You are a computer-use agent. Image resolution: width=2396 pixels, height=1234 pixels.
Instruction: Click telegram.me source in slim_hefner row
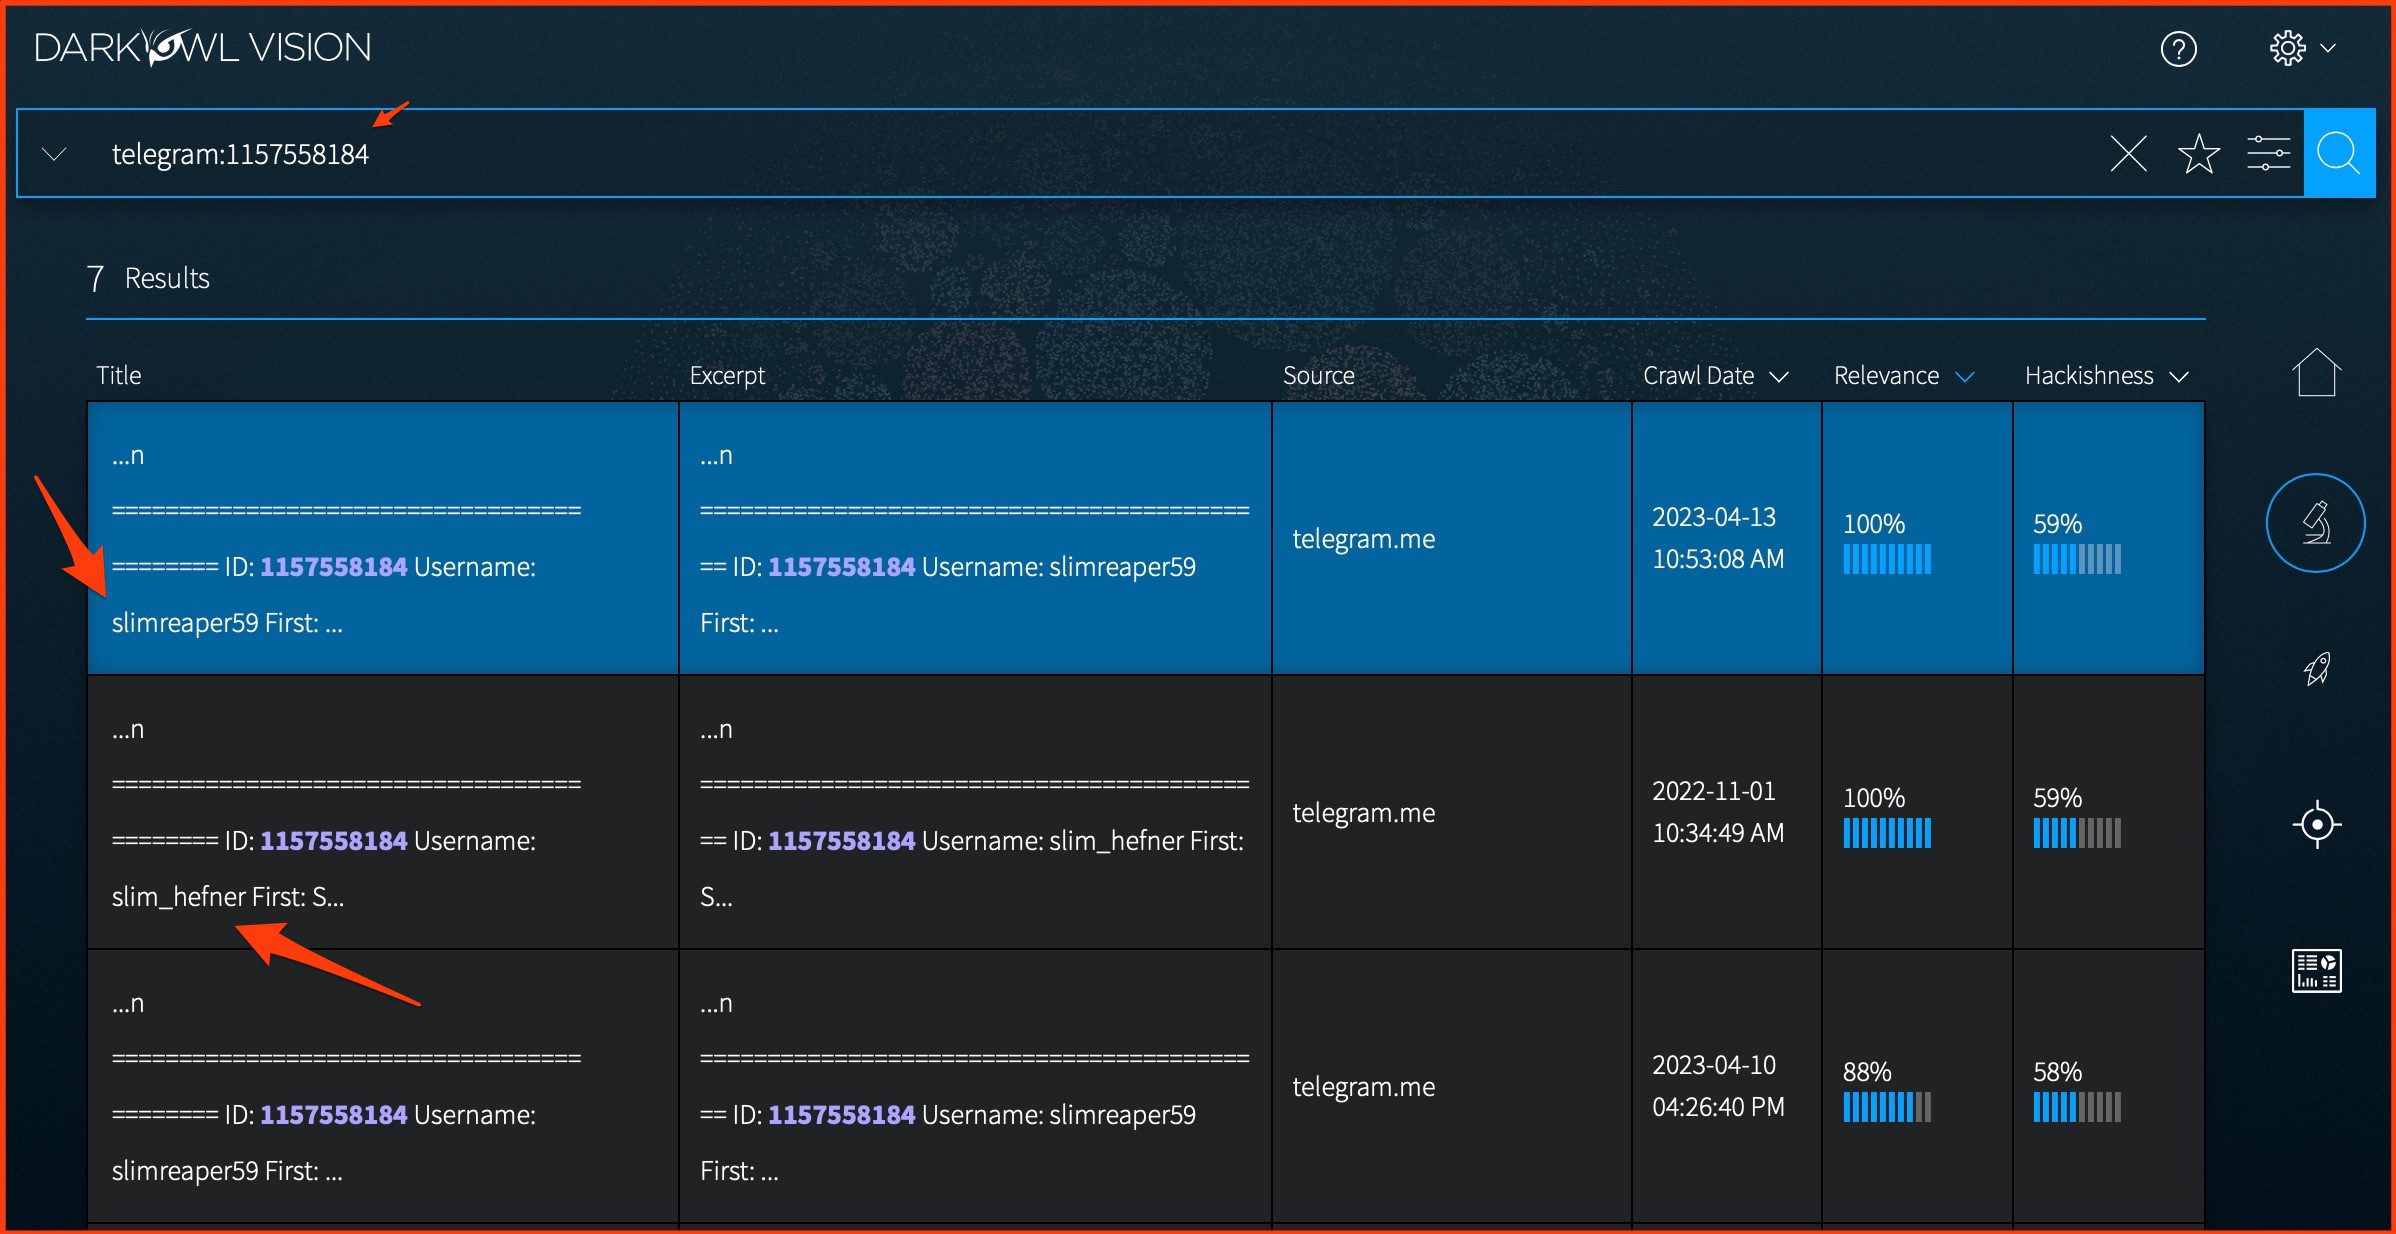[x=1364, y=813]
